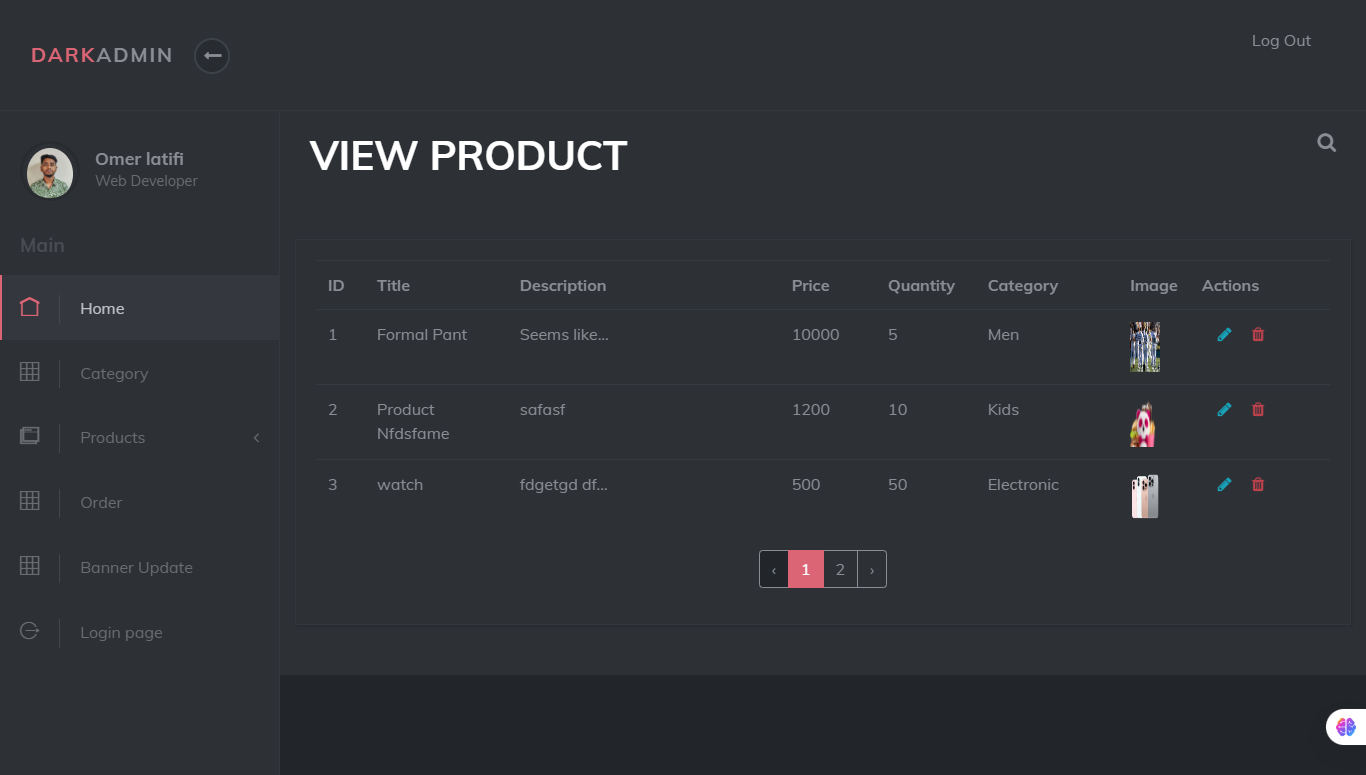Edit Product Nfdsfame with the pencil icon
The image size is (1366, 775).
pyautogui.click(x=1224, y=409)
